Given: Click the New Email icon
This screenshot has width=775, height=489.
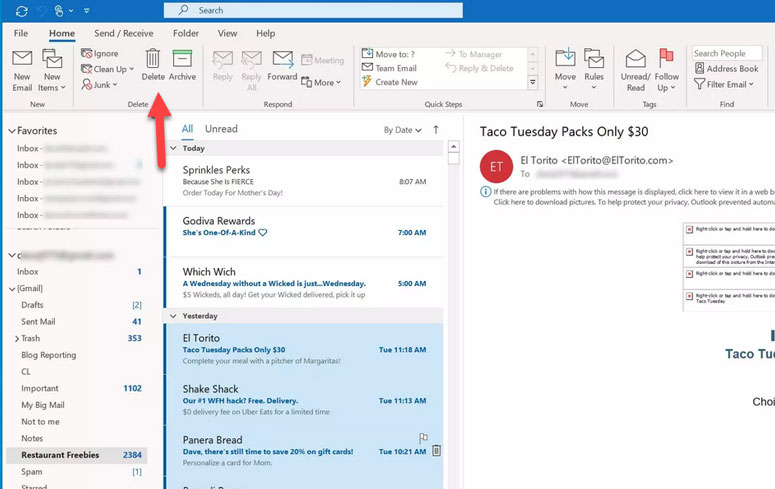Looking at the screenshot, I should pyautogui.click(x=22, y=58).
